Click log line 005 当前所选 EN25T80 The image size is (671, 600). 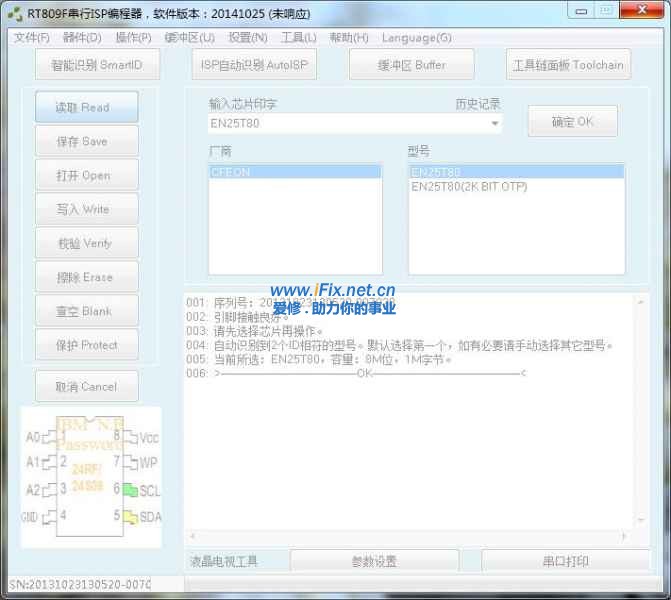319,359
